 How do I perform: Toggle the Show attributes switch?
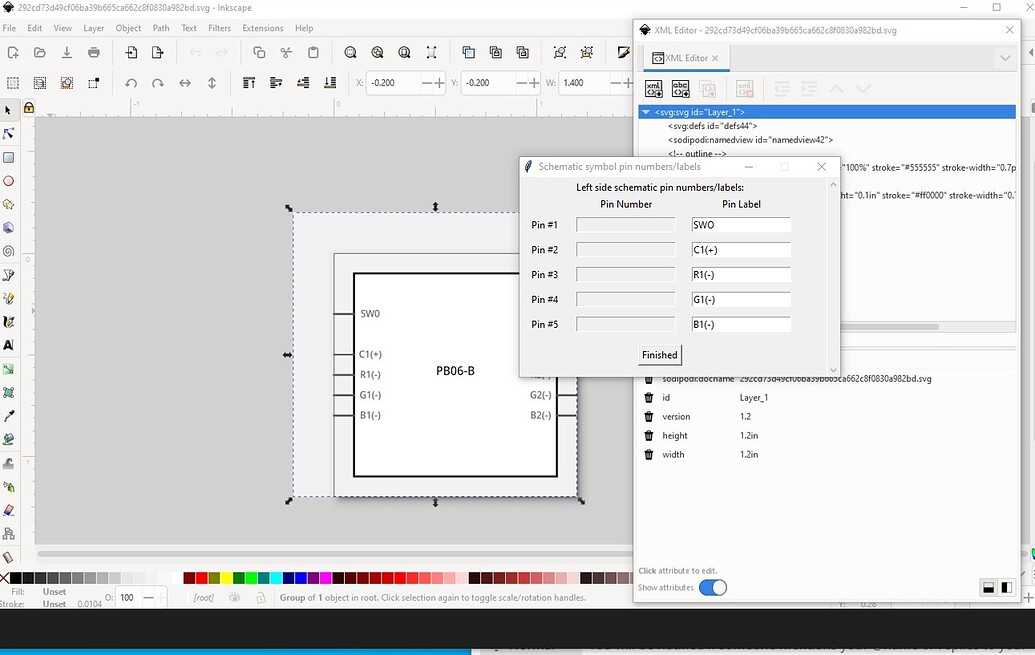point(713,588)
